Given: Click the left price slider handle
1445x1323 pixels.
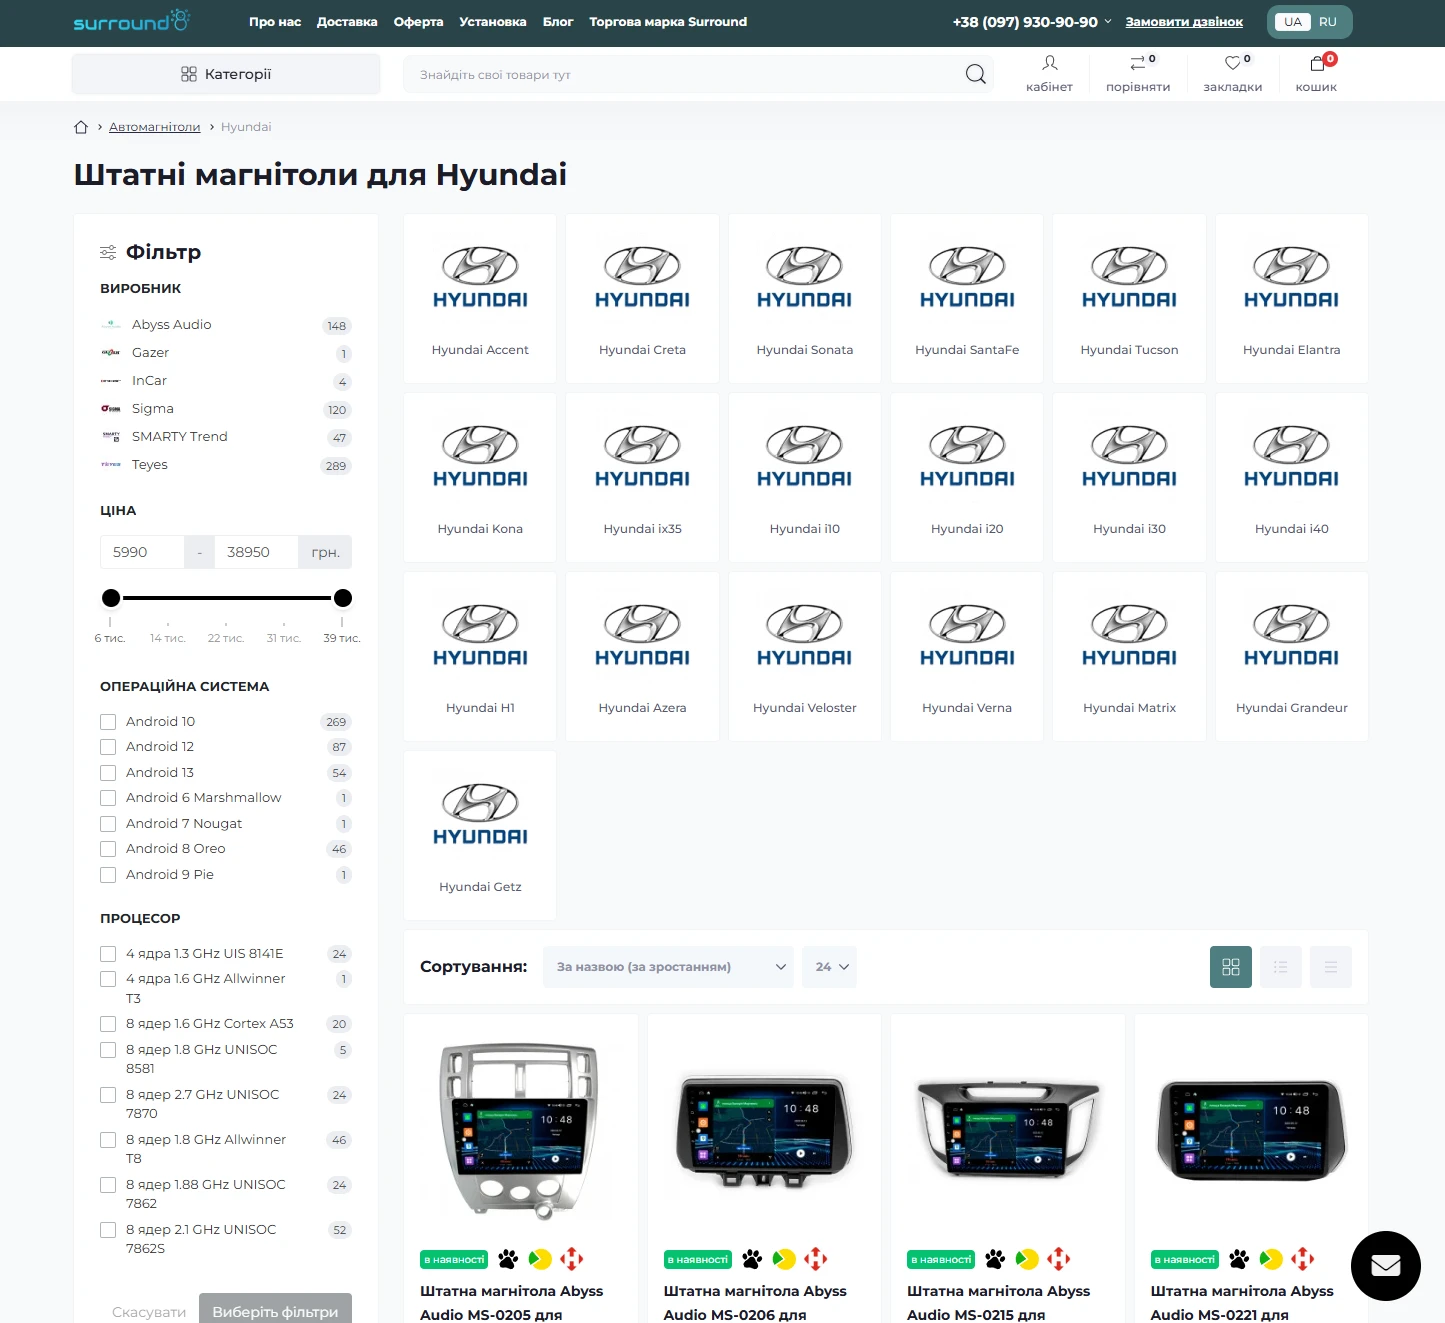Looking at the screenshot, I should point(111,598).
